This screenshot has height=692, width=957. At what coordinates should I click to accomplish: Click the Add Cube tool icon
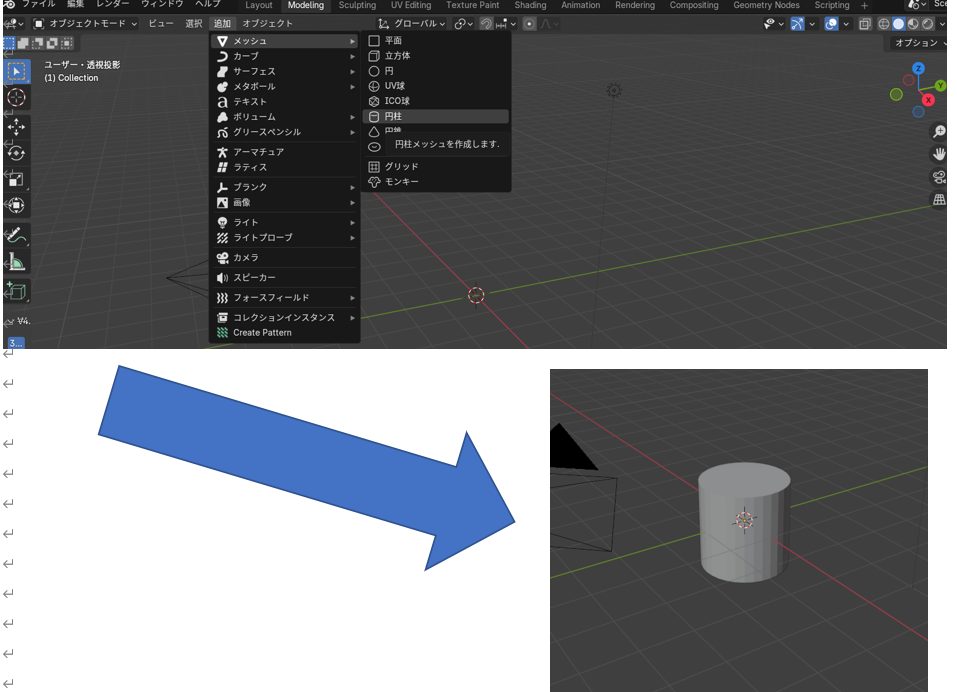16,291
